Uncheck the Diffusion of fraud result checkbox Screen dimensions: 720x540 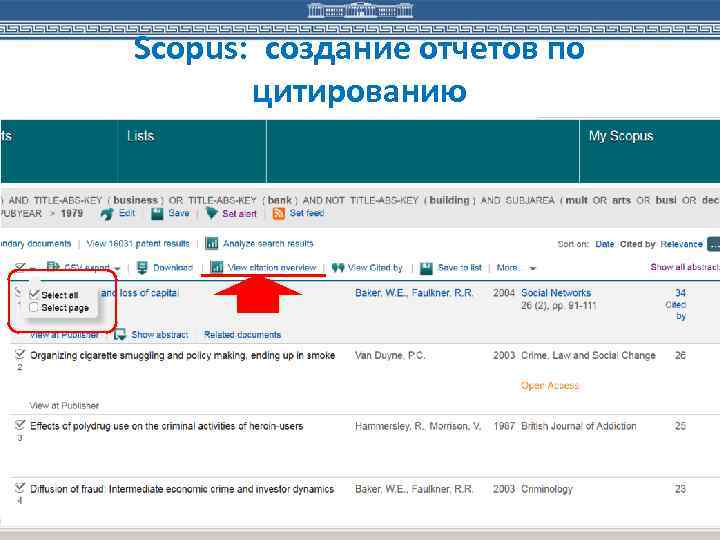pos(20,488)
